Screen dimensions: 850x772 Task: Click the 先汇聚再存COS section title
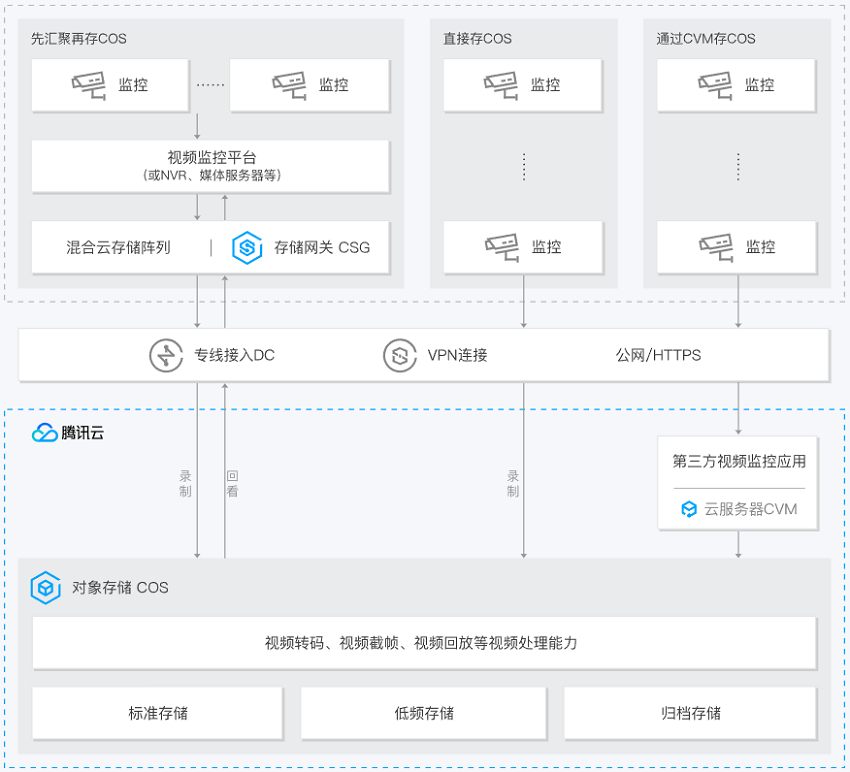tap(79, 39)
